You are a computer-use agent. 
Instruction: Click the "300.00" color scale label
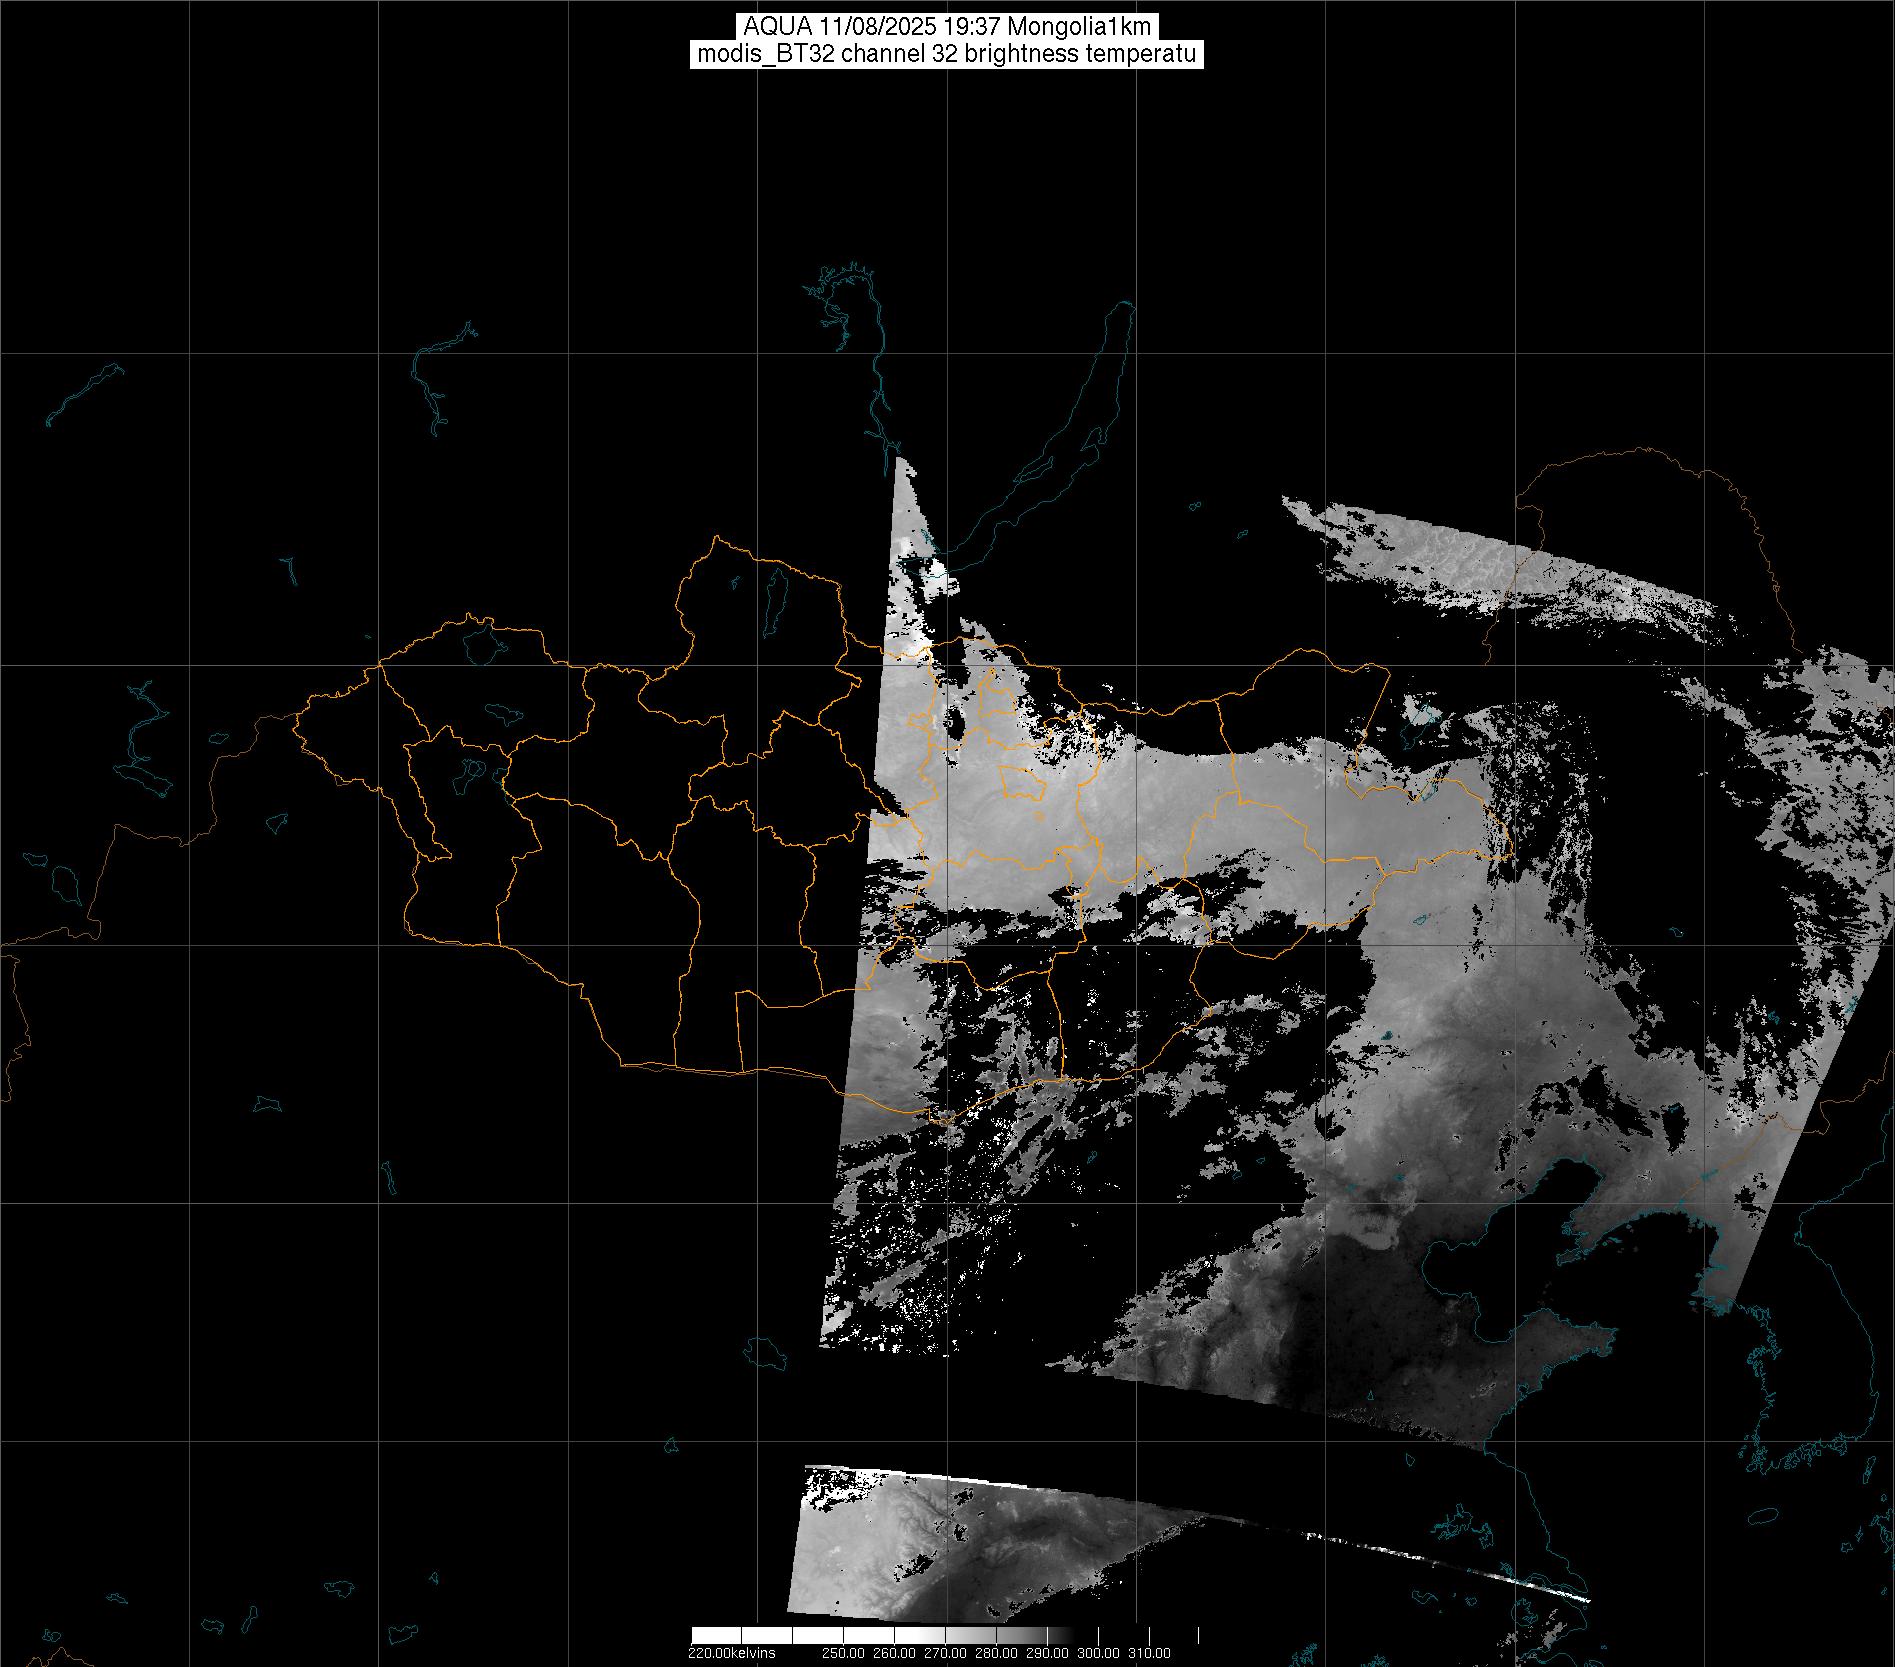click(x=1098, y=1652)
